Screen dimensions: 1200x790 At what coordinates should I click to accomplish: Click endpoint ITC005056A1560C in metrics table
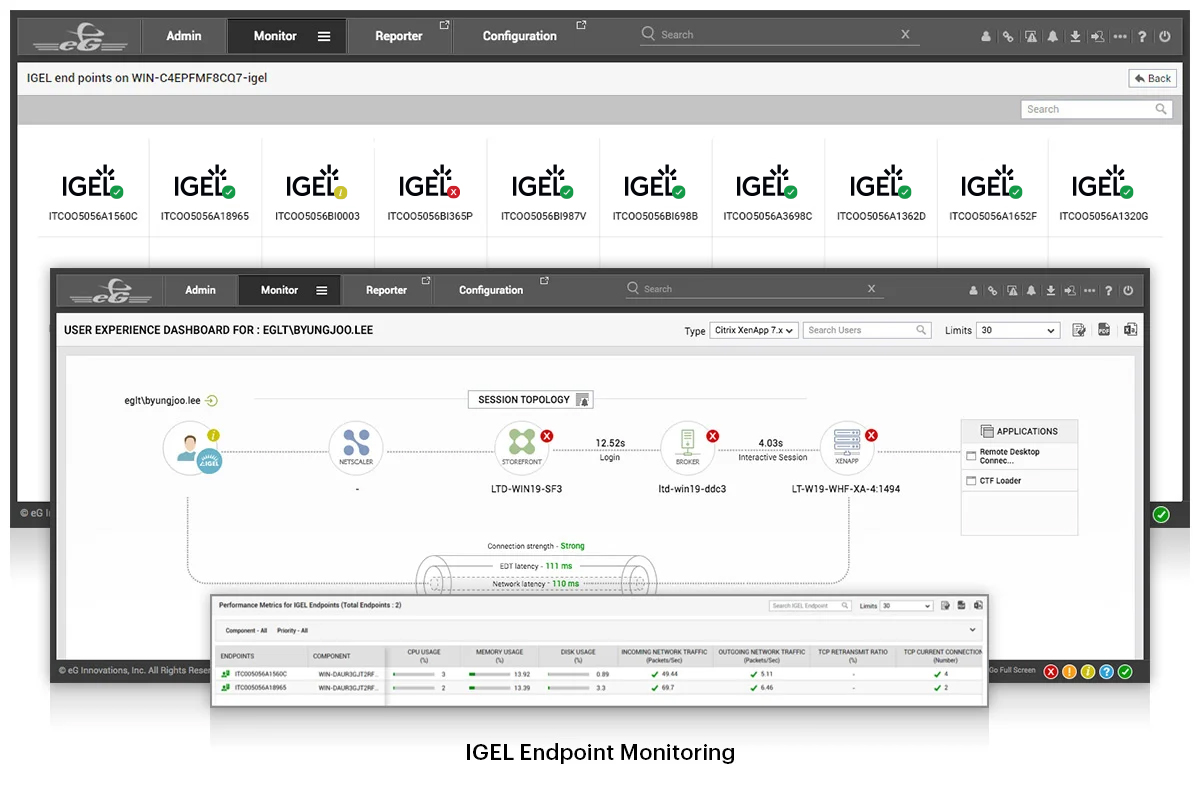(260, 674)
